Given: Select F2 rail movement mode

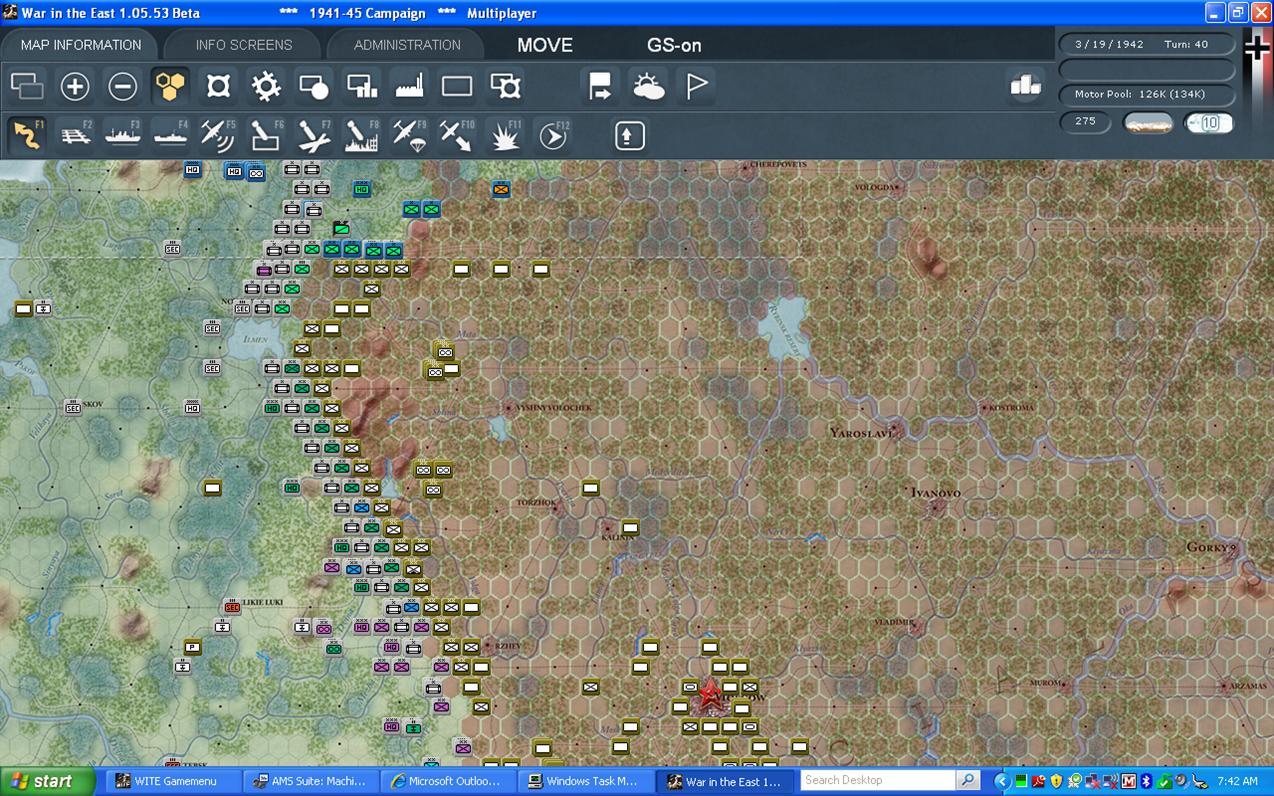Looking at the screenshot, I should (75, 135).
